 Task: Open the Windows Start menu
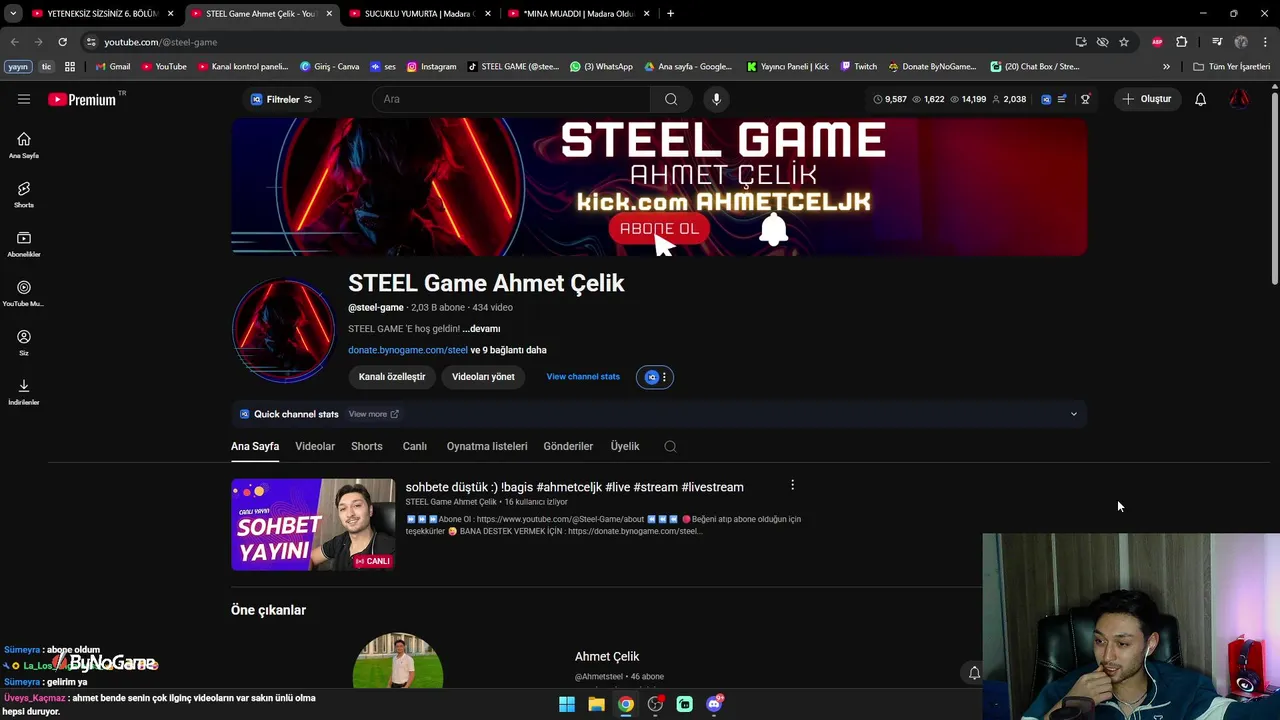[x=567, y=704]
